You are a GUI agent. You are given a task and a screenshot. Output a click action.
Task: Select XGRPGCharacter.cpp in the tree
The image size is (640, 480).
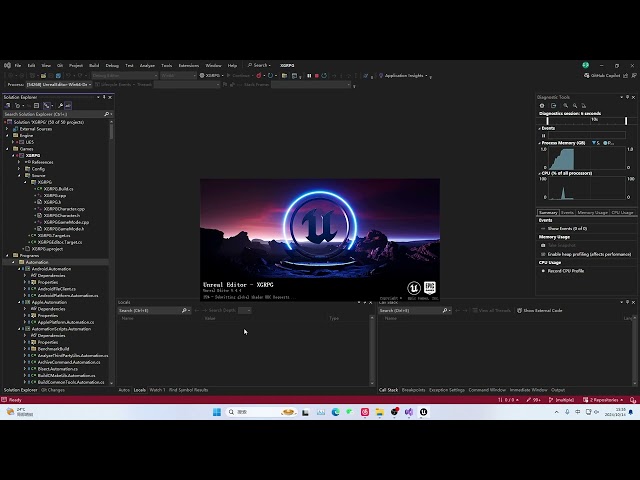[64, 209]
